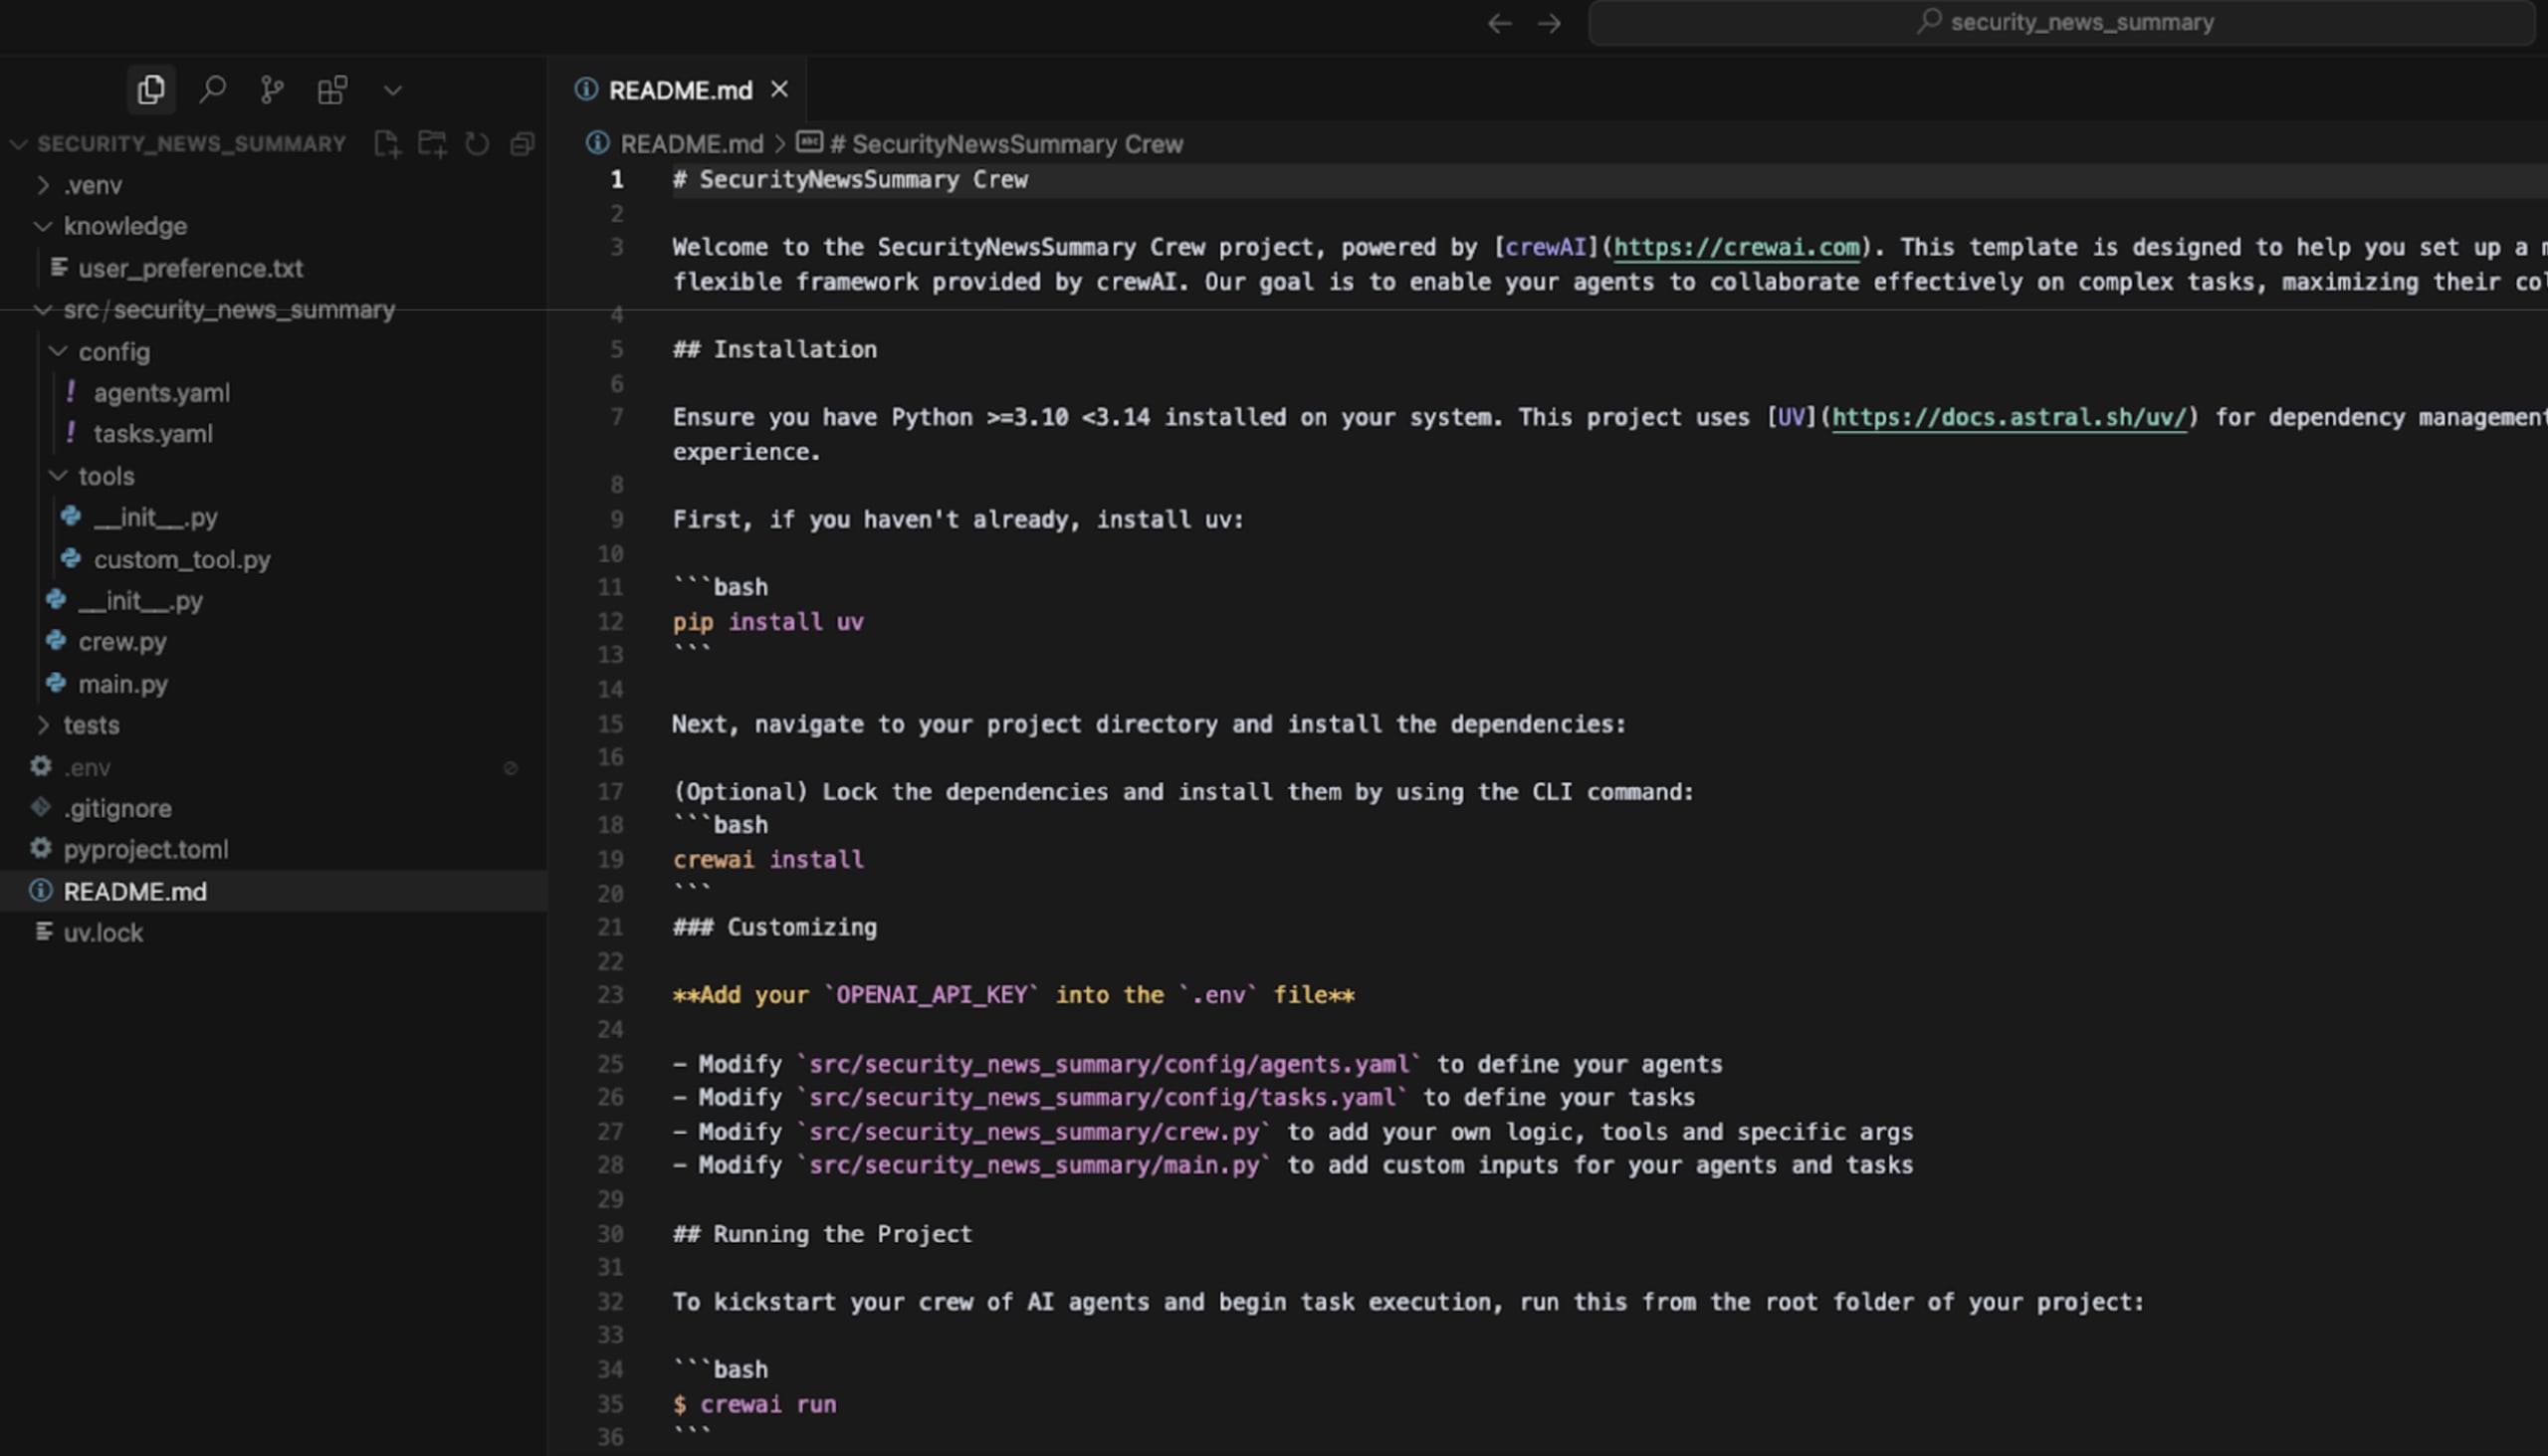Click the https://crewai.com link
This screenshot has height=1456, width=2548.
tap(1737, 247)
